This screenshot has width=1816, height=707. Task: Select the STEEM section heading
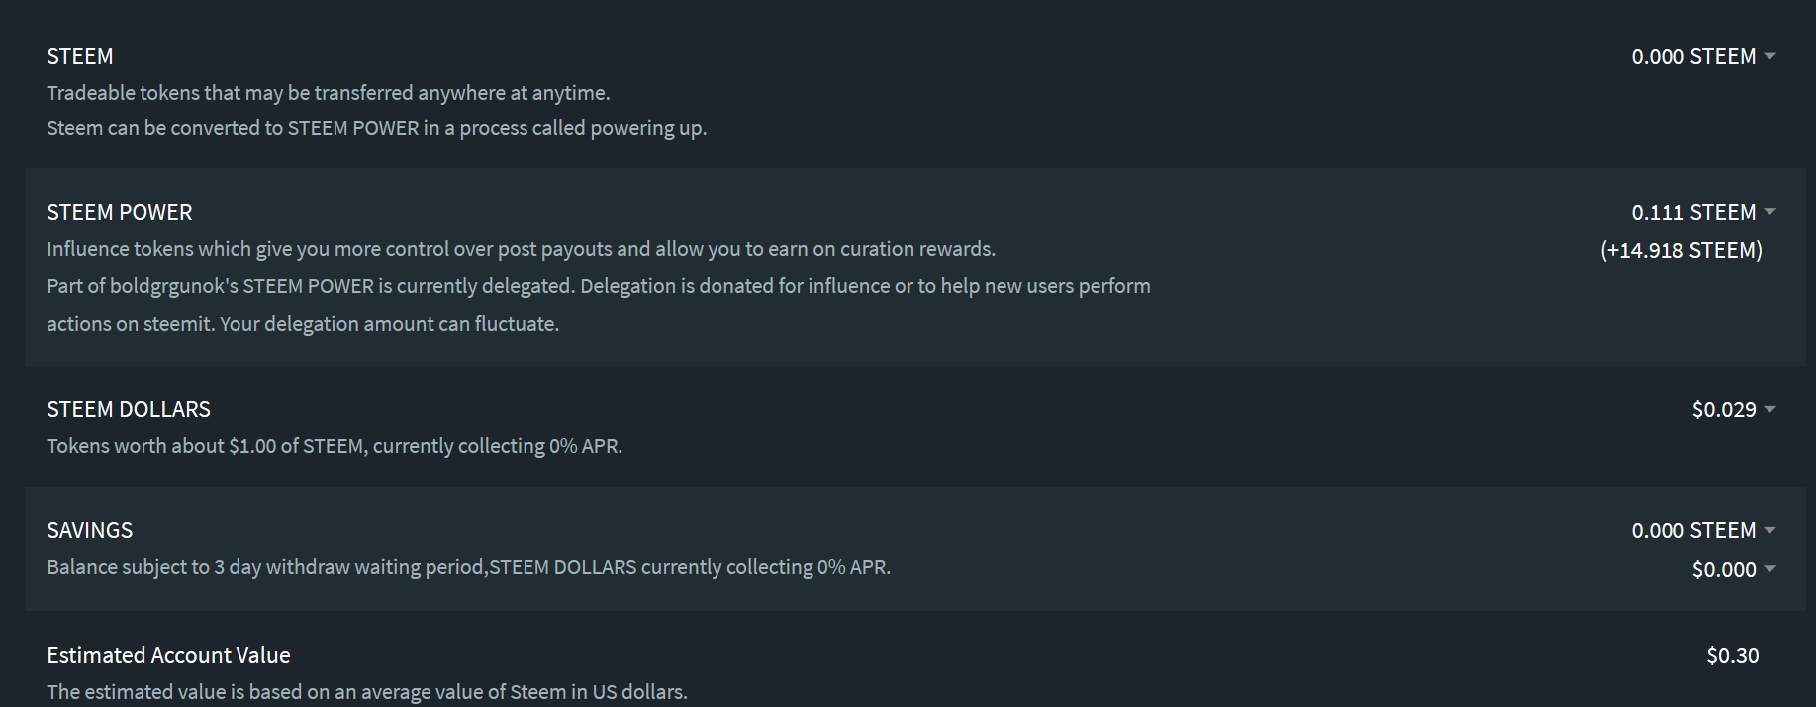pos(80,57)
